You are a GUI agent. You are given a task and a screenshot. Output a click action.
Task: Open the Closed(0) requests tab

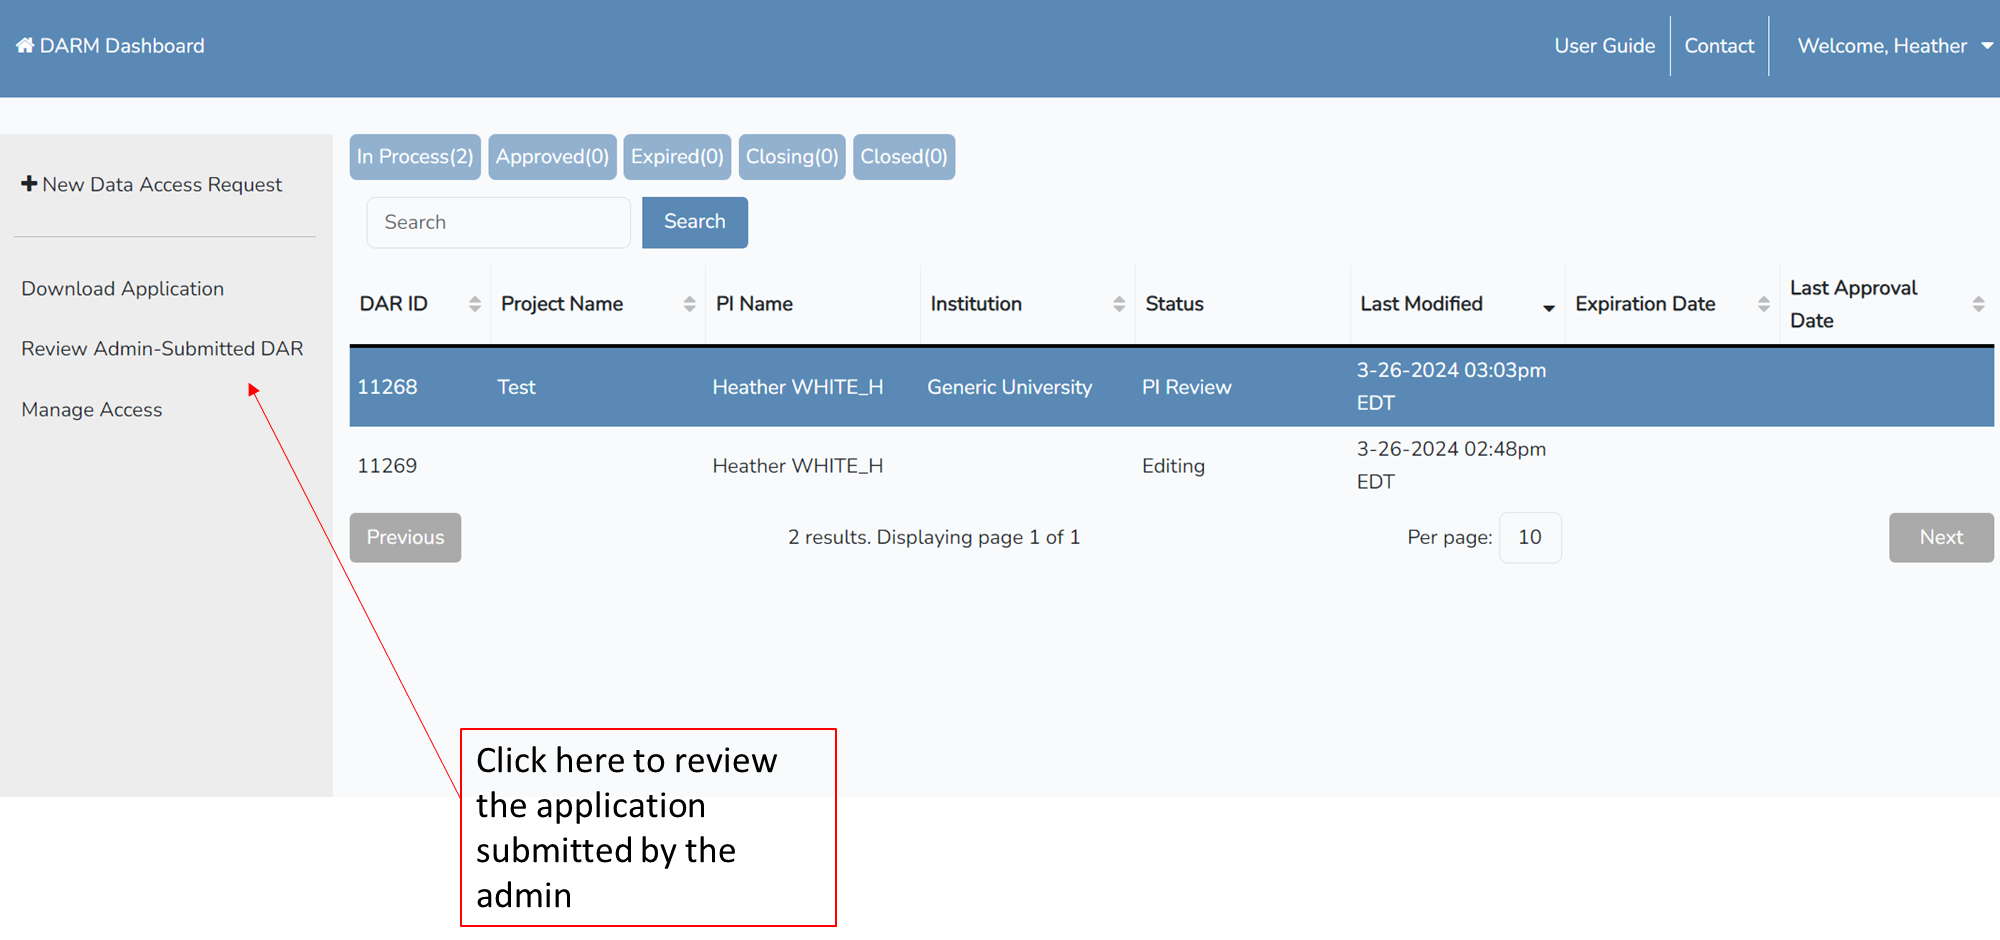(903, 157)
